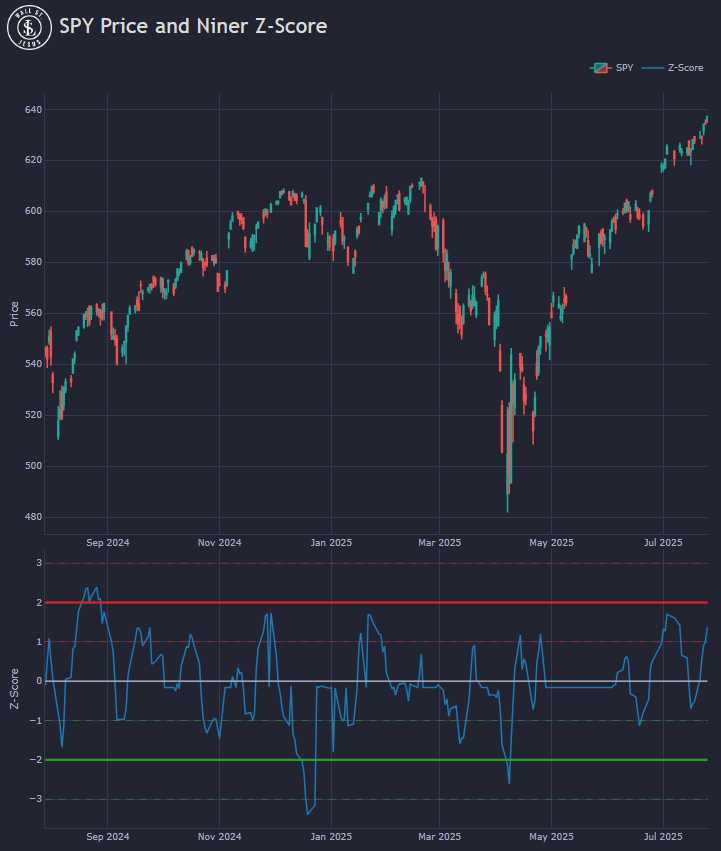Click the Z-Score axis label −1
Viewport: 721px width, 851px height.
click(36, 721)
